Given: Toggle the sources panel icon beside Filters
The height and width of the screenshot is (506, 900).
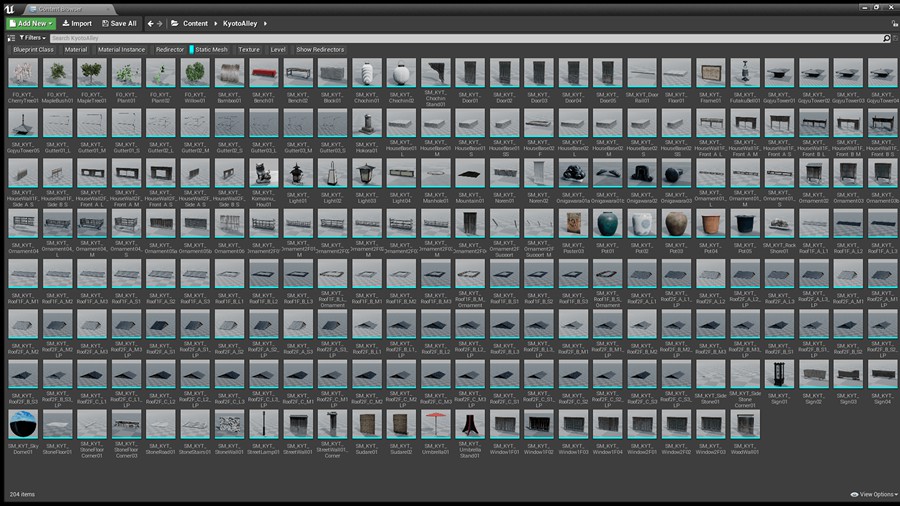Looking at the screenshot, I should 11,38.
